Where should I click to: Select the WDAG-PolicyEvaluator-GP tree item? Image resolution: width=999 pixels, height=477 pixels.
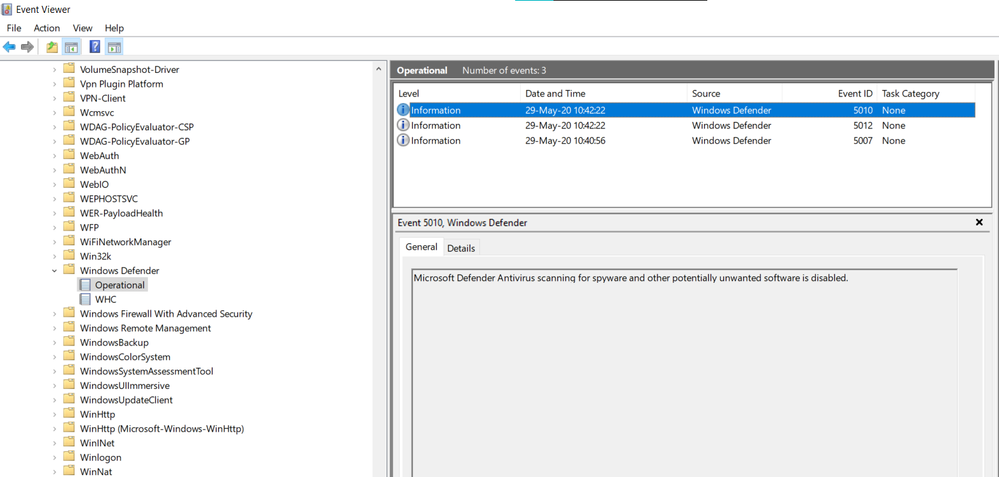[x=134, y=141]
